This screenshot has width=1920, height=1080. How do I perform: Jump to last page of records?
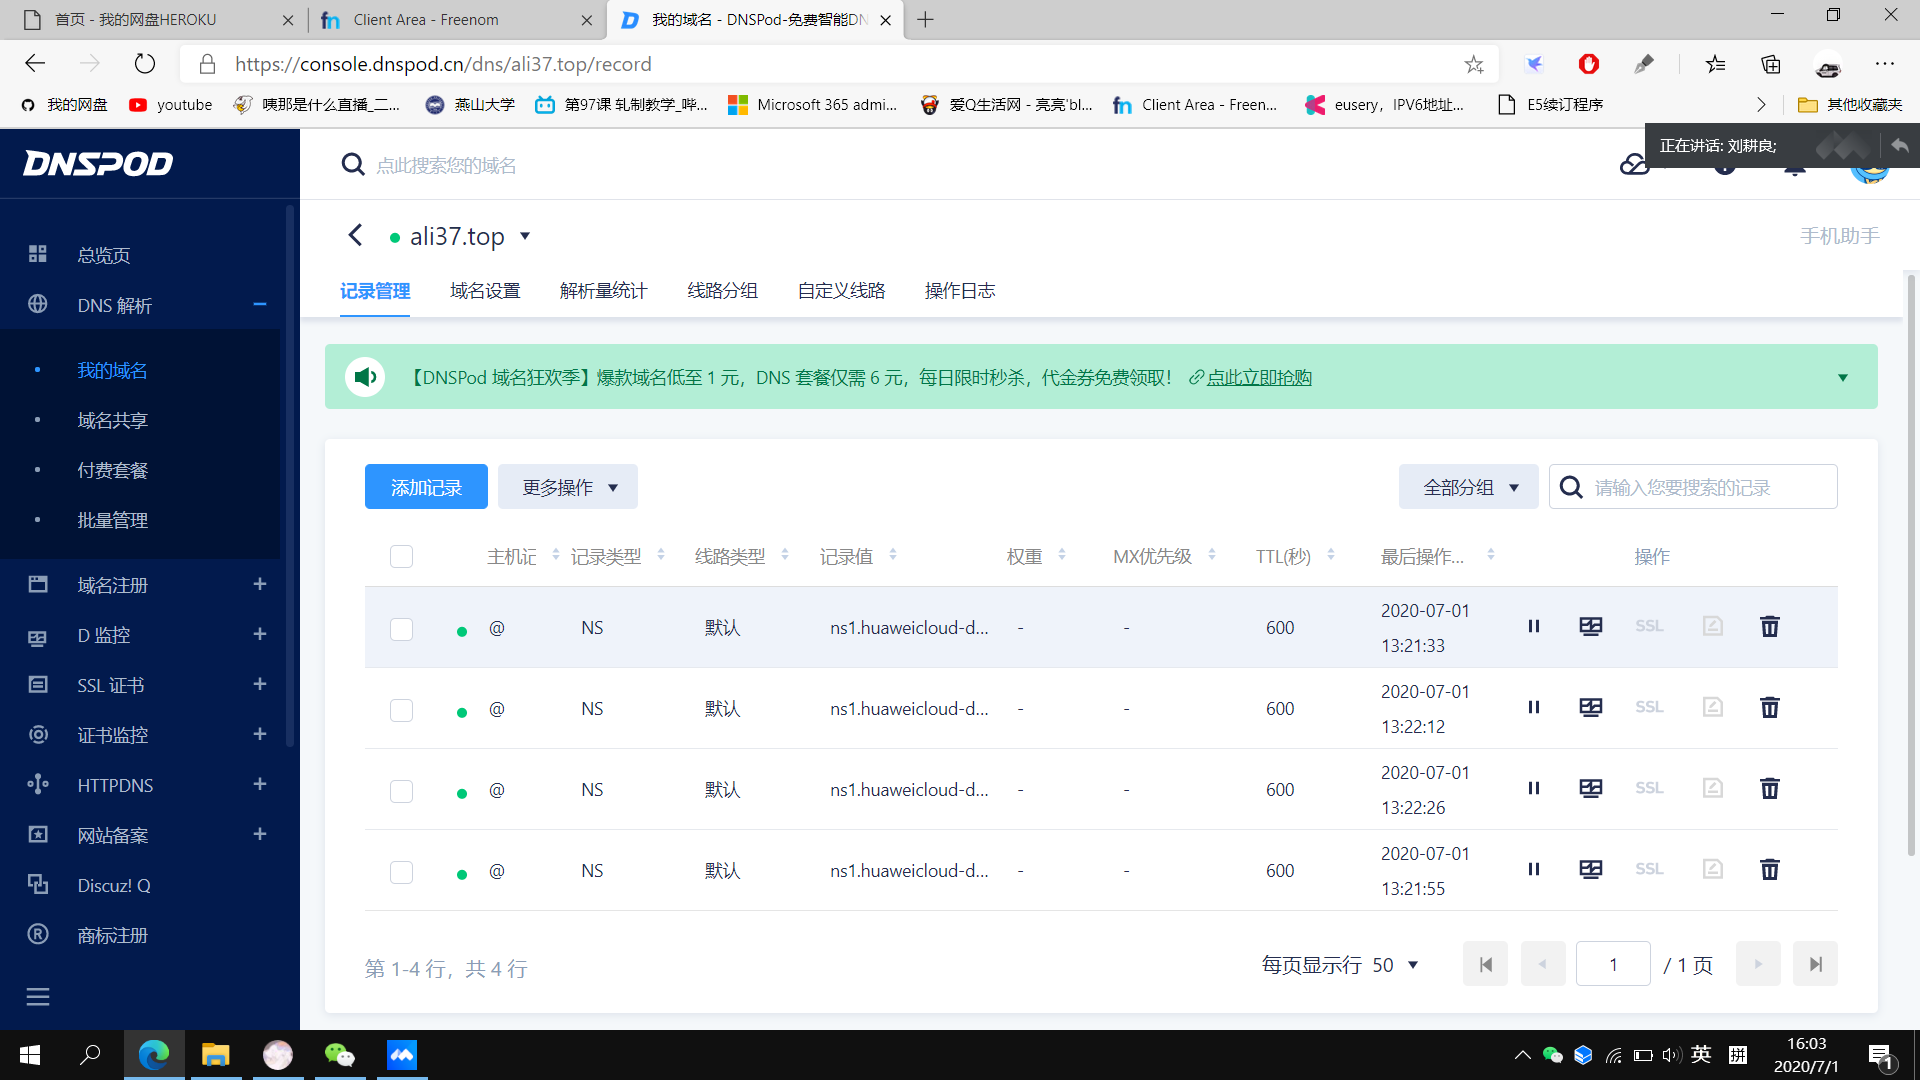(x=1815, y=964)
